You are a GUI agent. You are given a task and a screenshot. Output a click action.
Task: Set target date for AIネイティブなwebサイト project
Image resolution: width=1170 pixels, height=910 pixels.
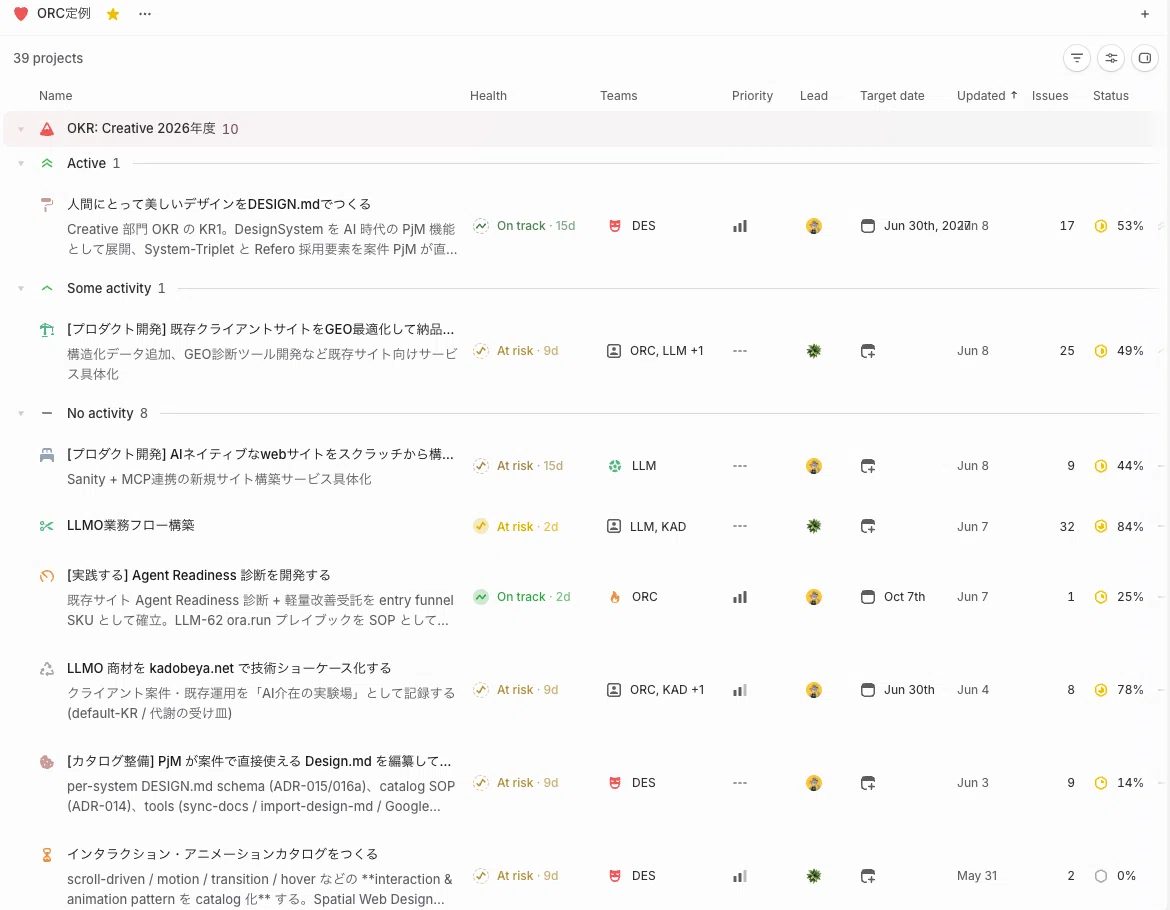(868, 466)
